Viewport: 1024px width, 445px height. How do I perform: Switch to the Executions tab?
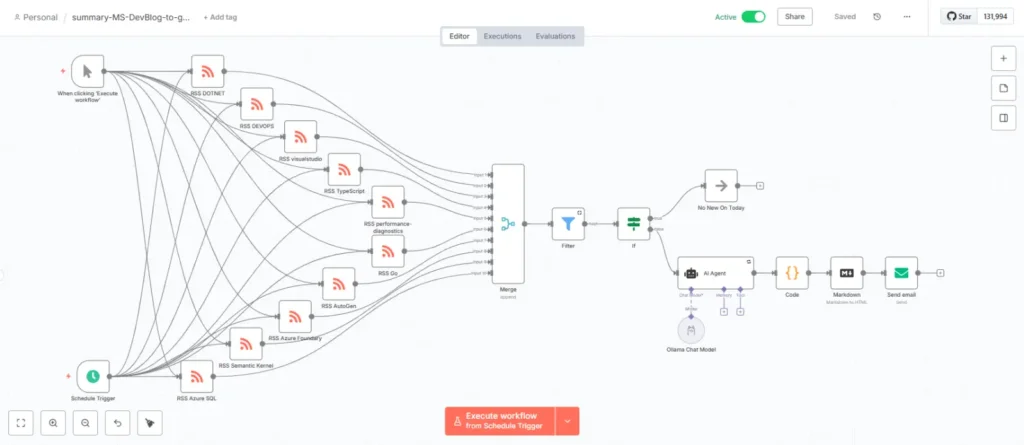tap(502, 37)
